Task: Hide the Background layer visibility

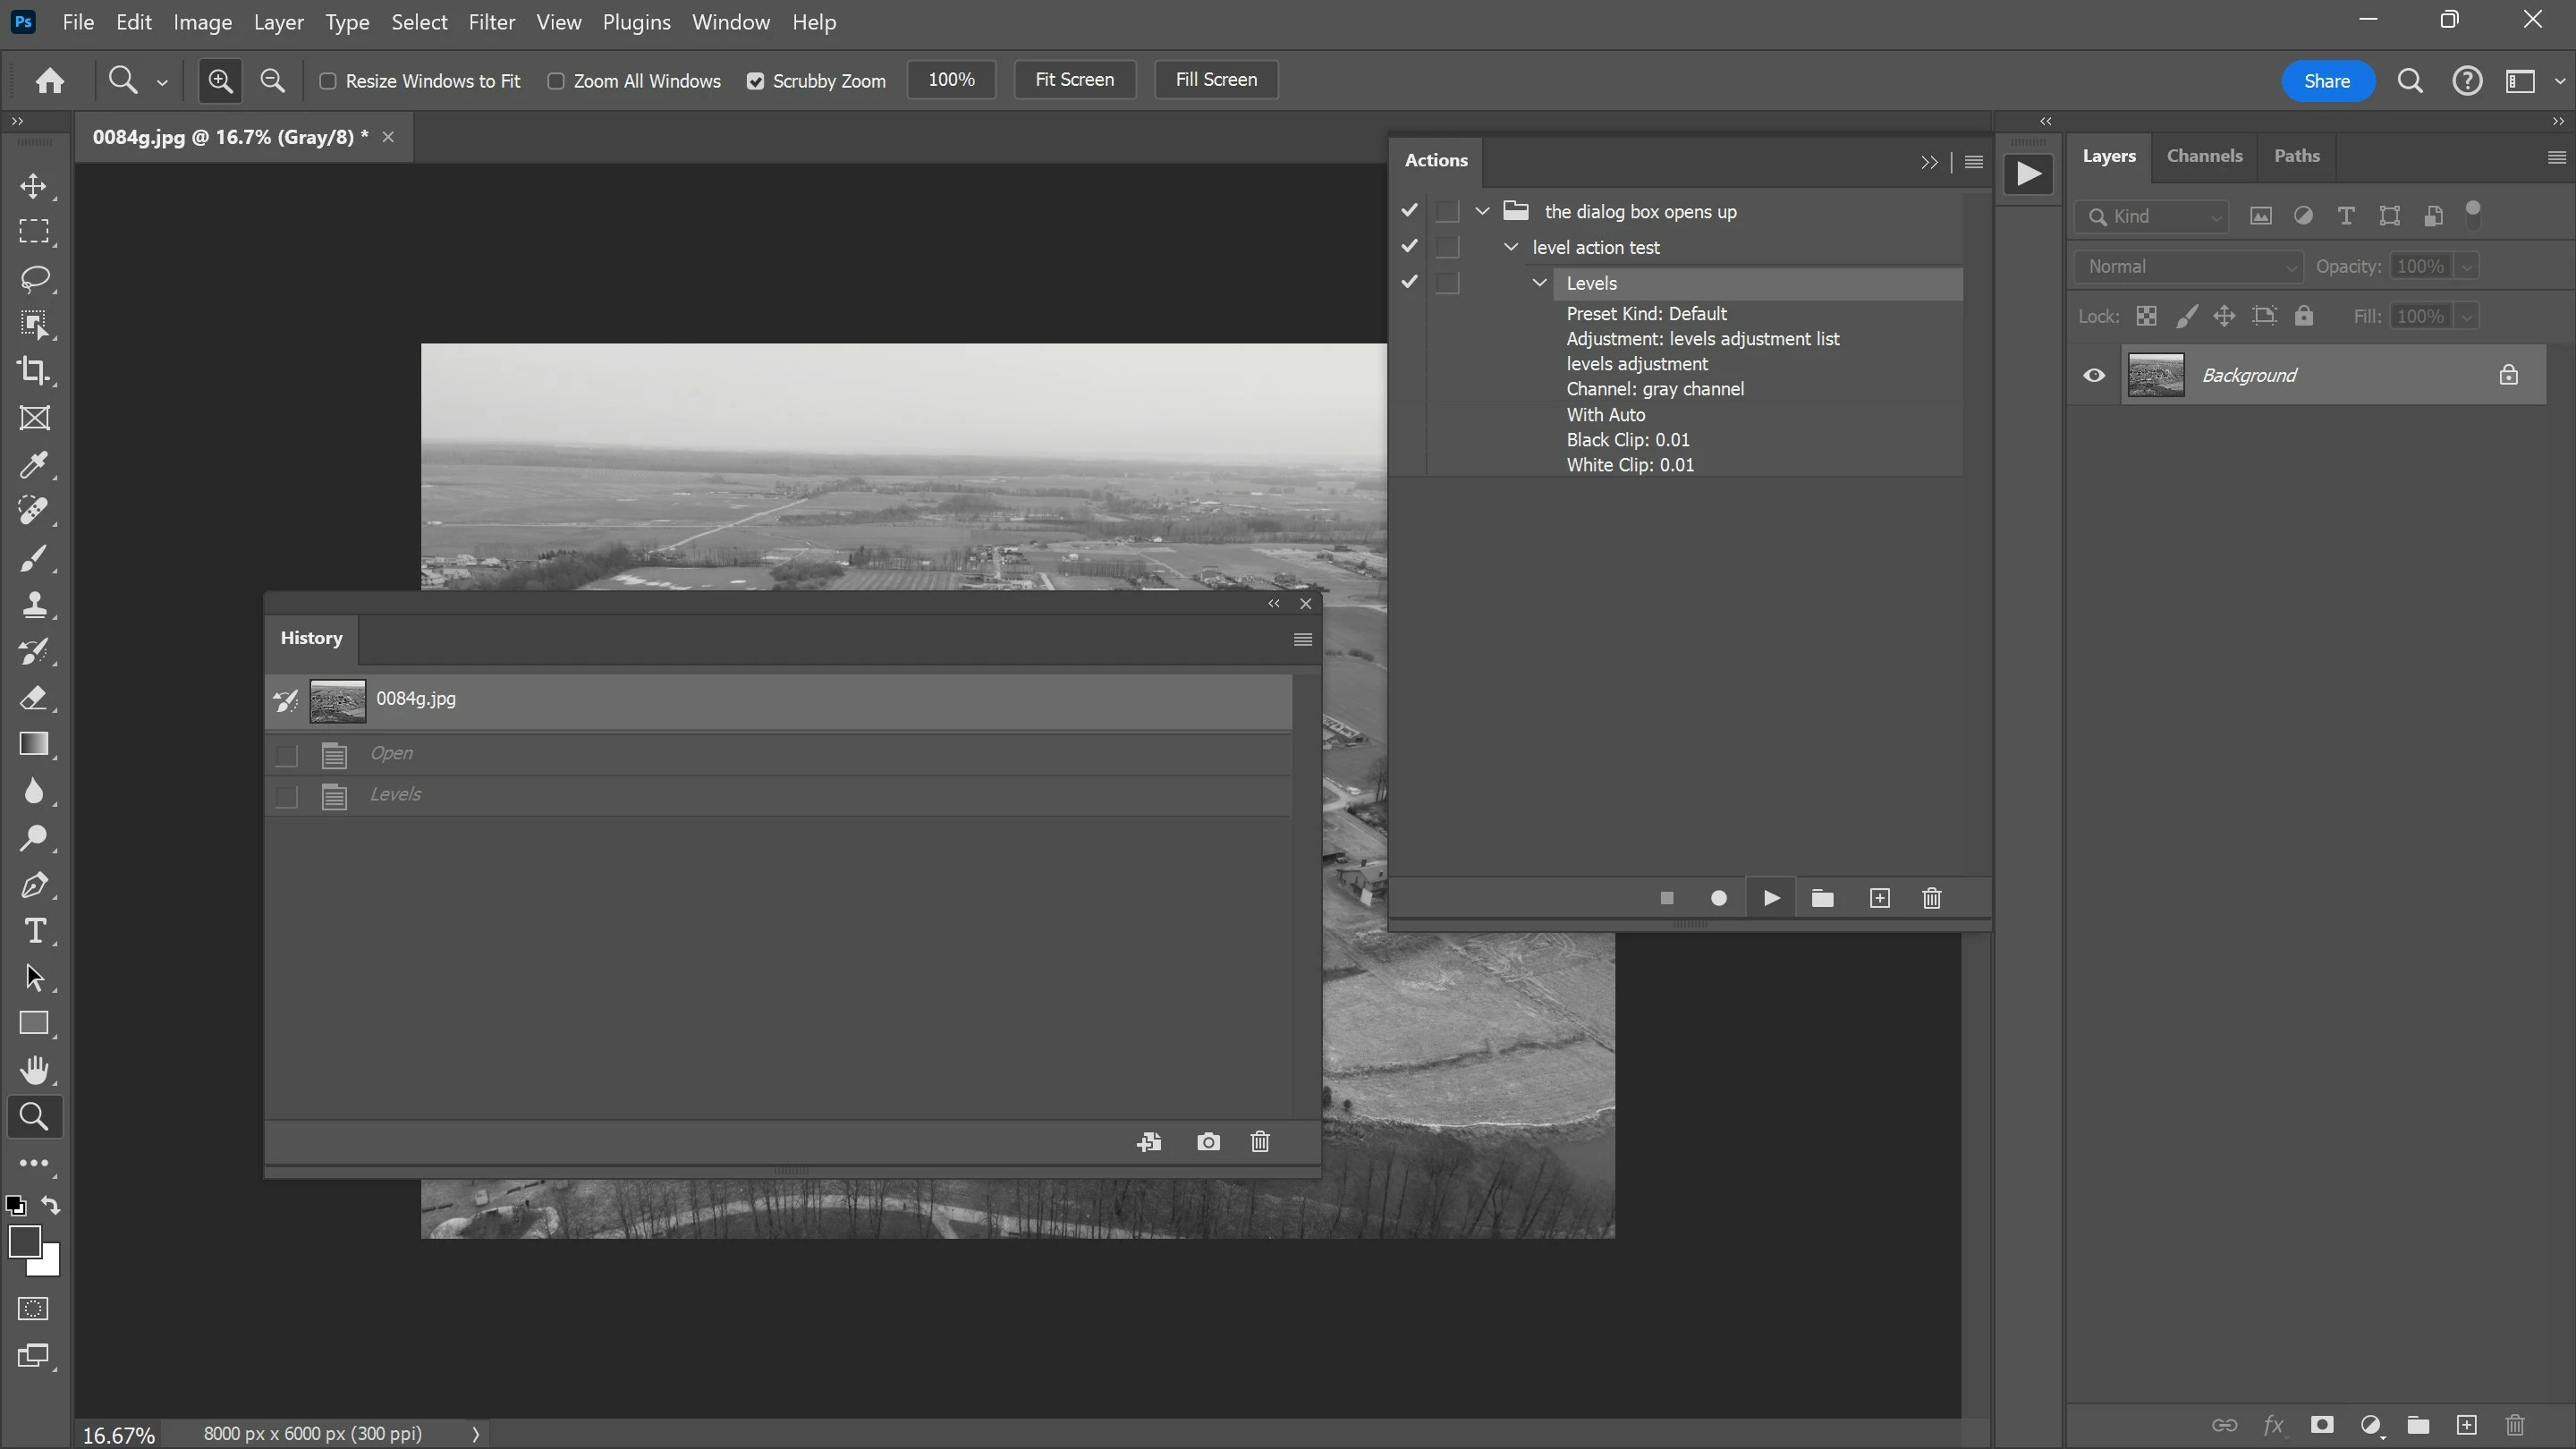Action: click(x=2094, y=375)
